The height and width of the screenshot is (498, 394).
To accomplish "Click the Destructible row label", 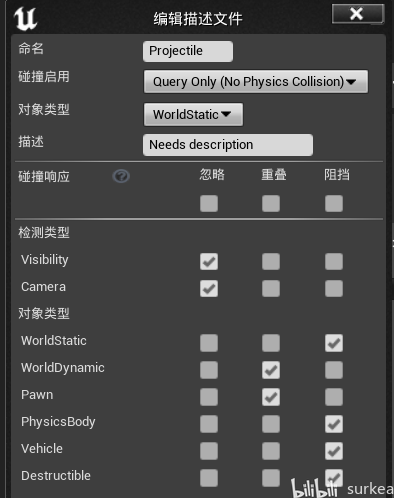I will point(56,476).
